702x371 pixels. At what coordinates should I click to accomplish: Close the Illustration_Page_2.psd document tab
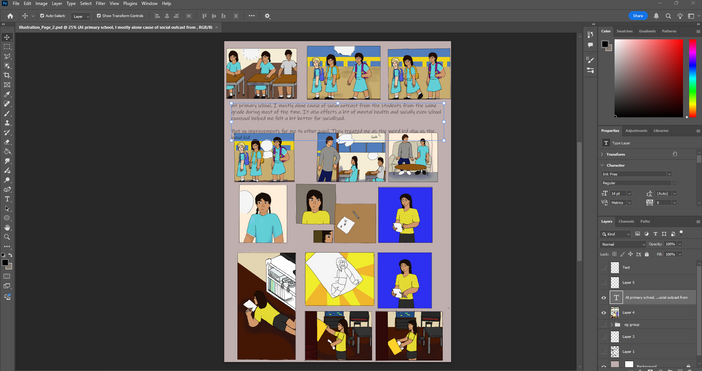217,27
